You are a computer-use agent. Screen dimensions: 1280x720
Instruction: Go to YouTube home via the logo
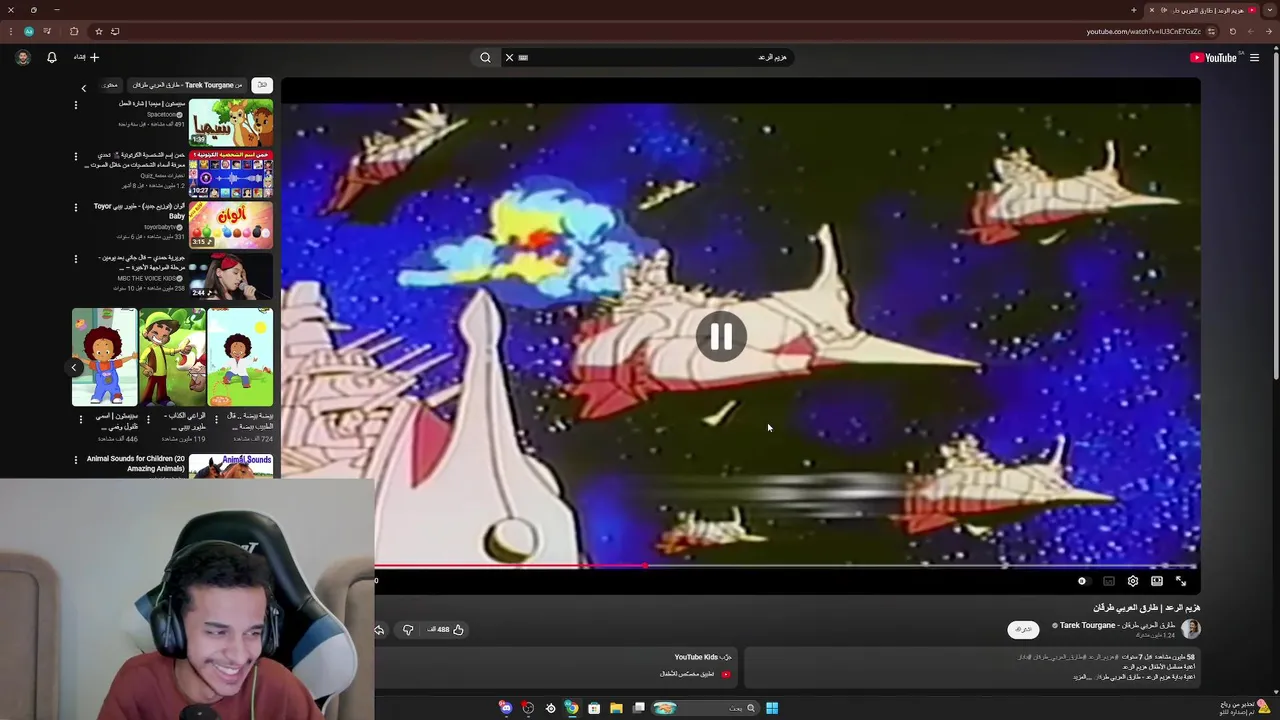click(1214, 58)
